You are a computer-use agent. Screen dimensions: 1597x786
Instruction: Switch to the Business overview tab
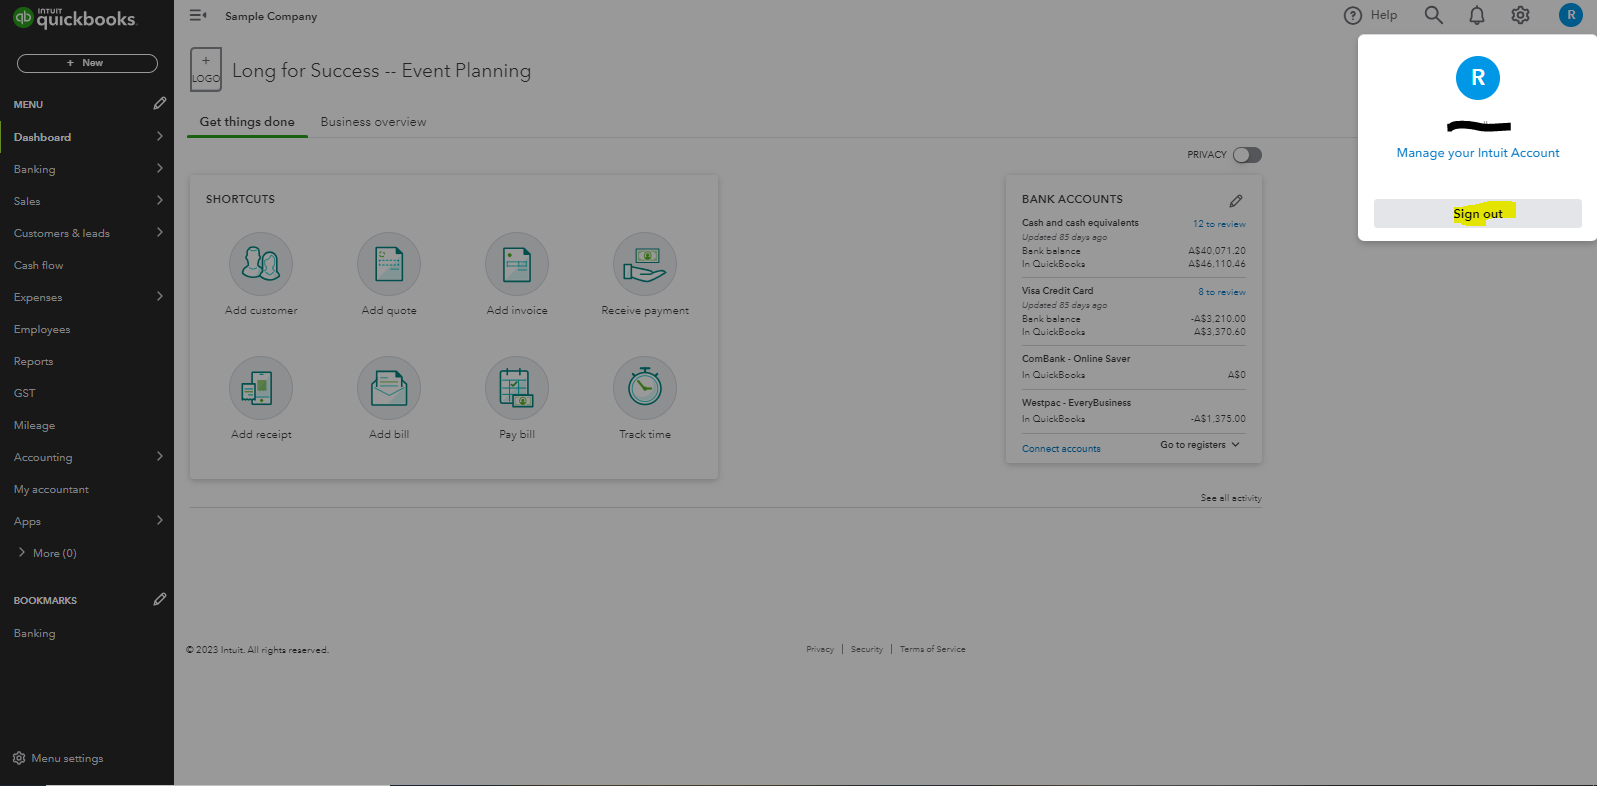tap(373, 122)
